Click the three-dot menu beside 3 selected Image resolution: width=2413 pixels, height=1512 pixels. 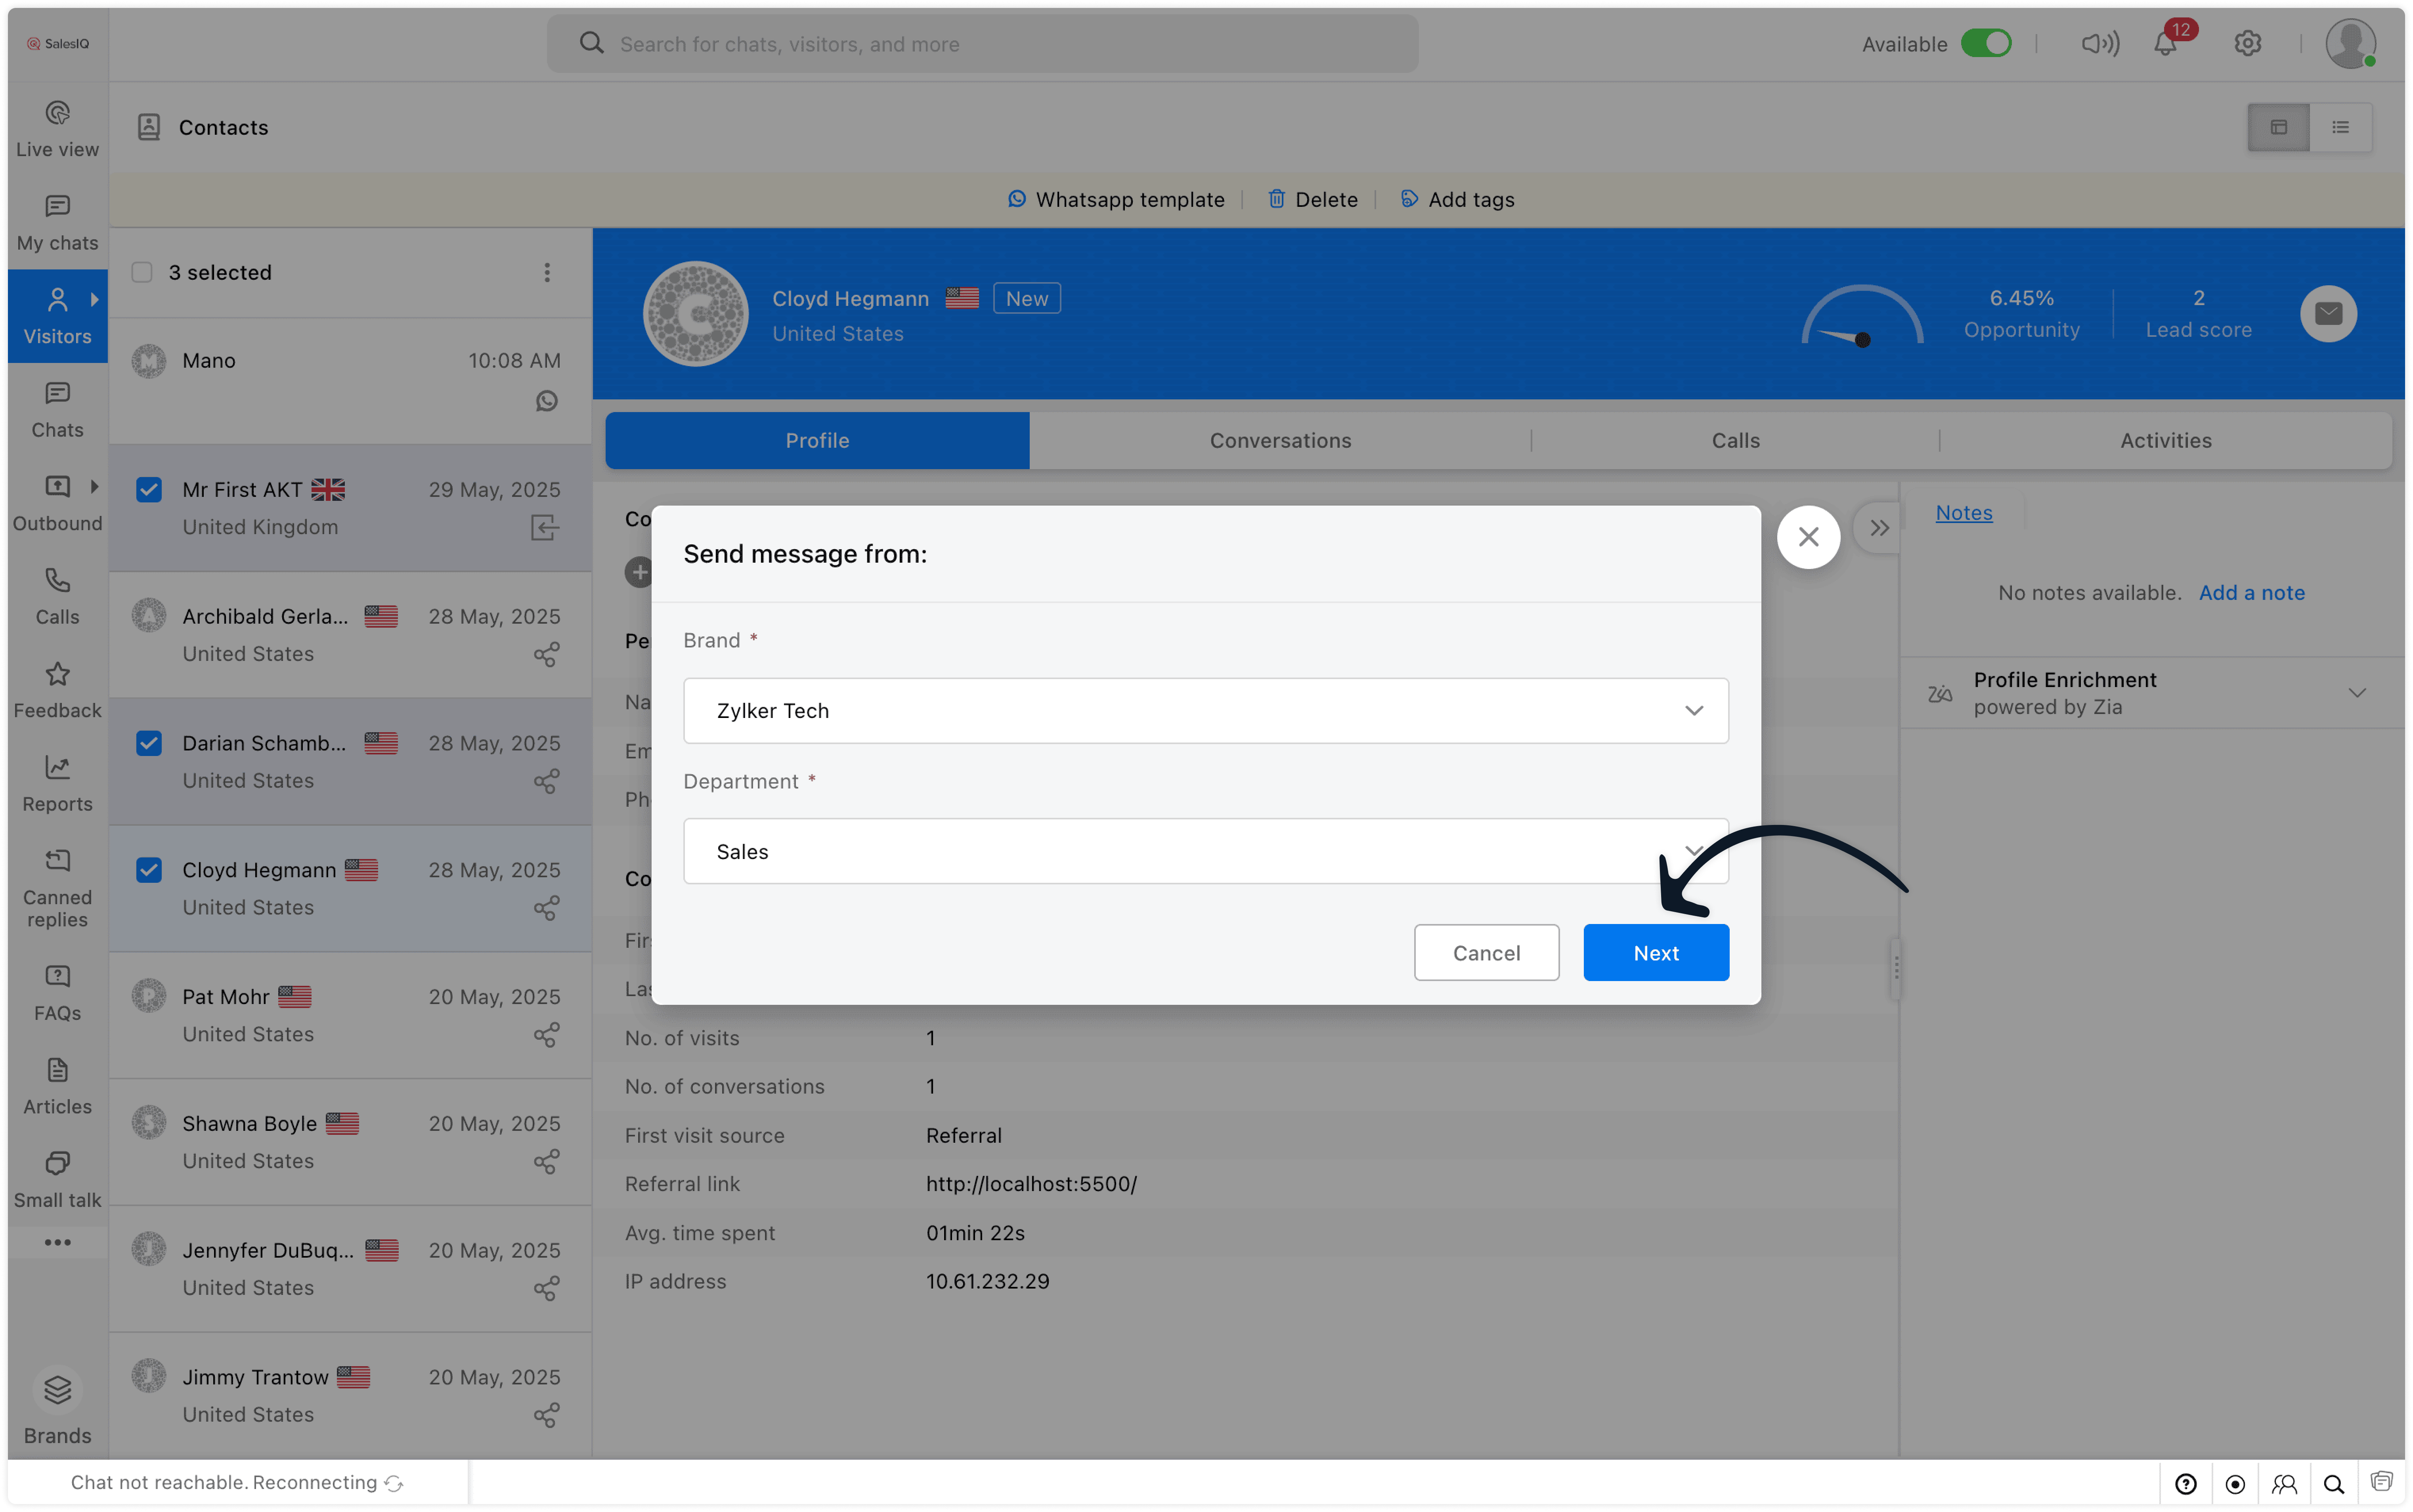[547, 273]
